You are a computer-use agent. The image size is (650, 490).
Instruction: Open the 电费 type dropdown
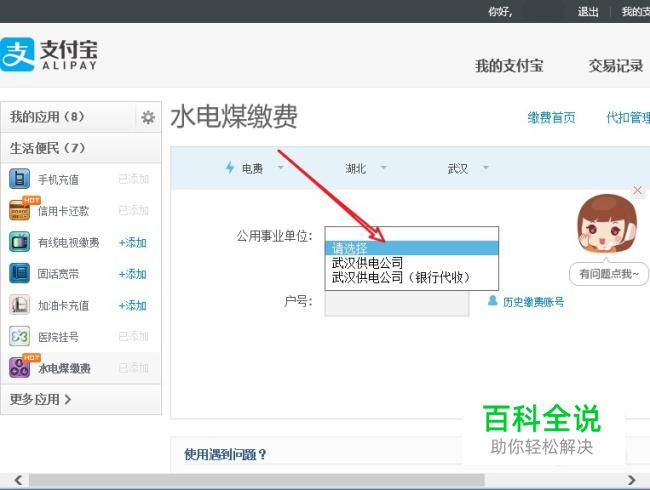tap(262, 168)
